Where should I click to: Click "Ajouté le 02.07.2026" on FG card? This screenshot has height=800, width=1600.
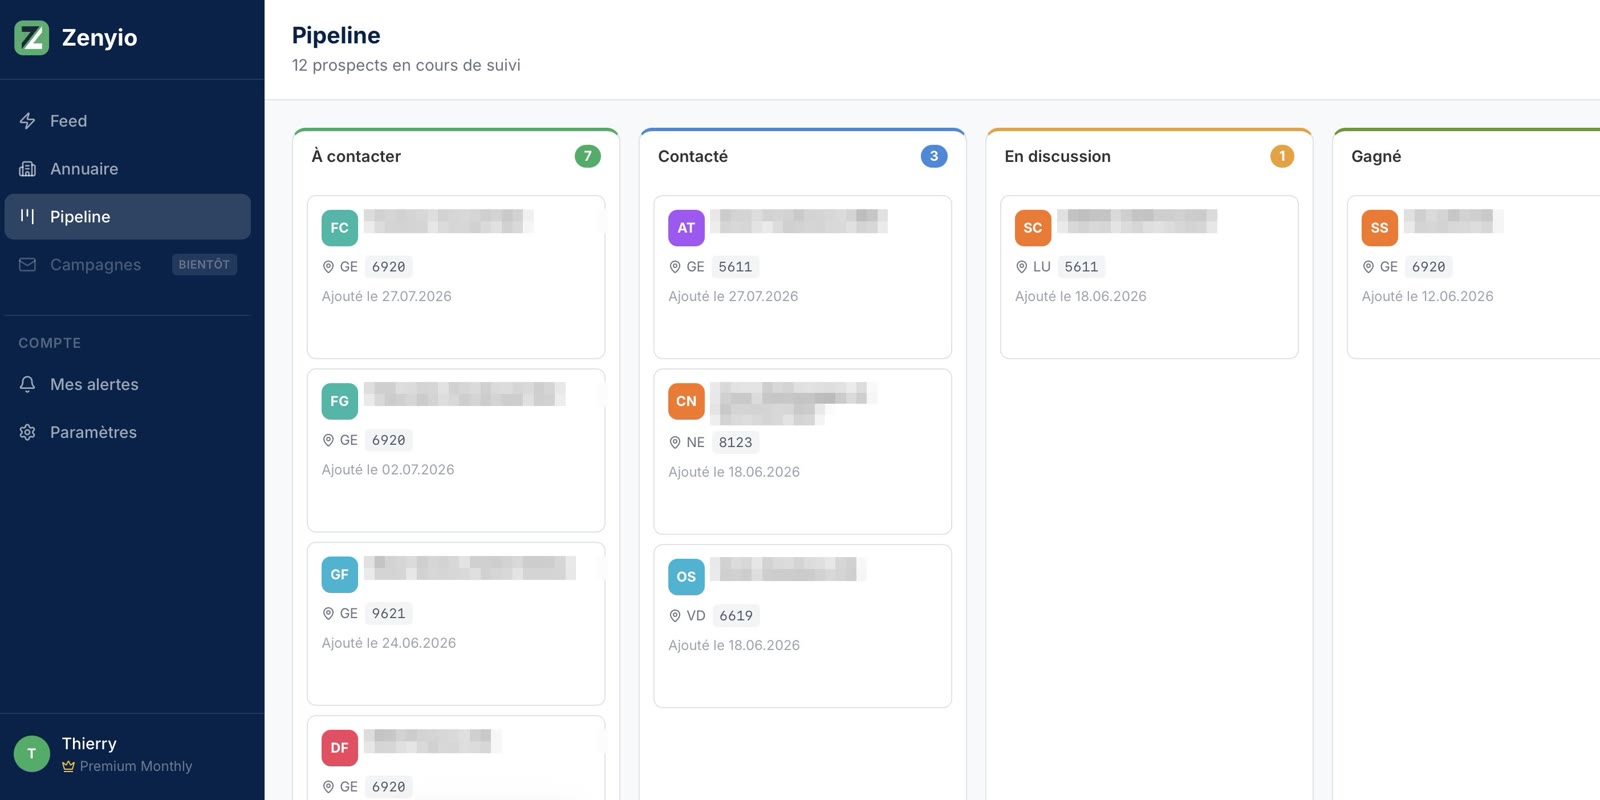pyautogui.click(x=388, y=470)
